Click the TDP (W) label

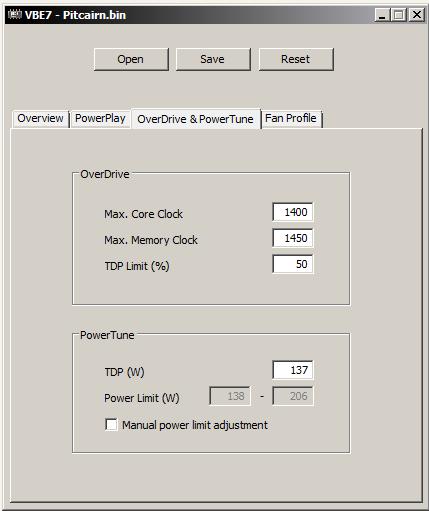point(124,372)
